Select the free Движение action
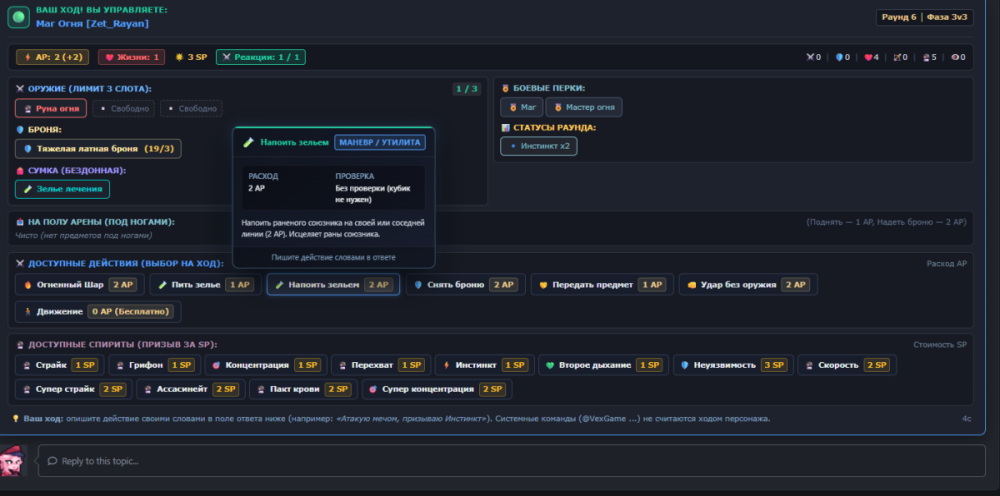This screenshot has width=1000, height=496. click(x=98, y=312)
